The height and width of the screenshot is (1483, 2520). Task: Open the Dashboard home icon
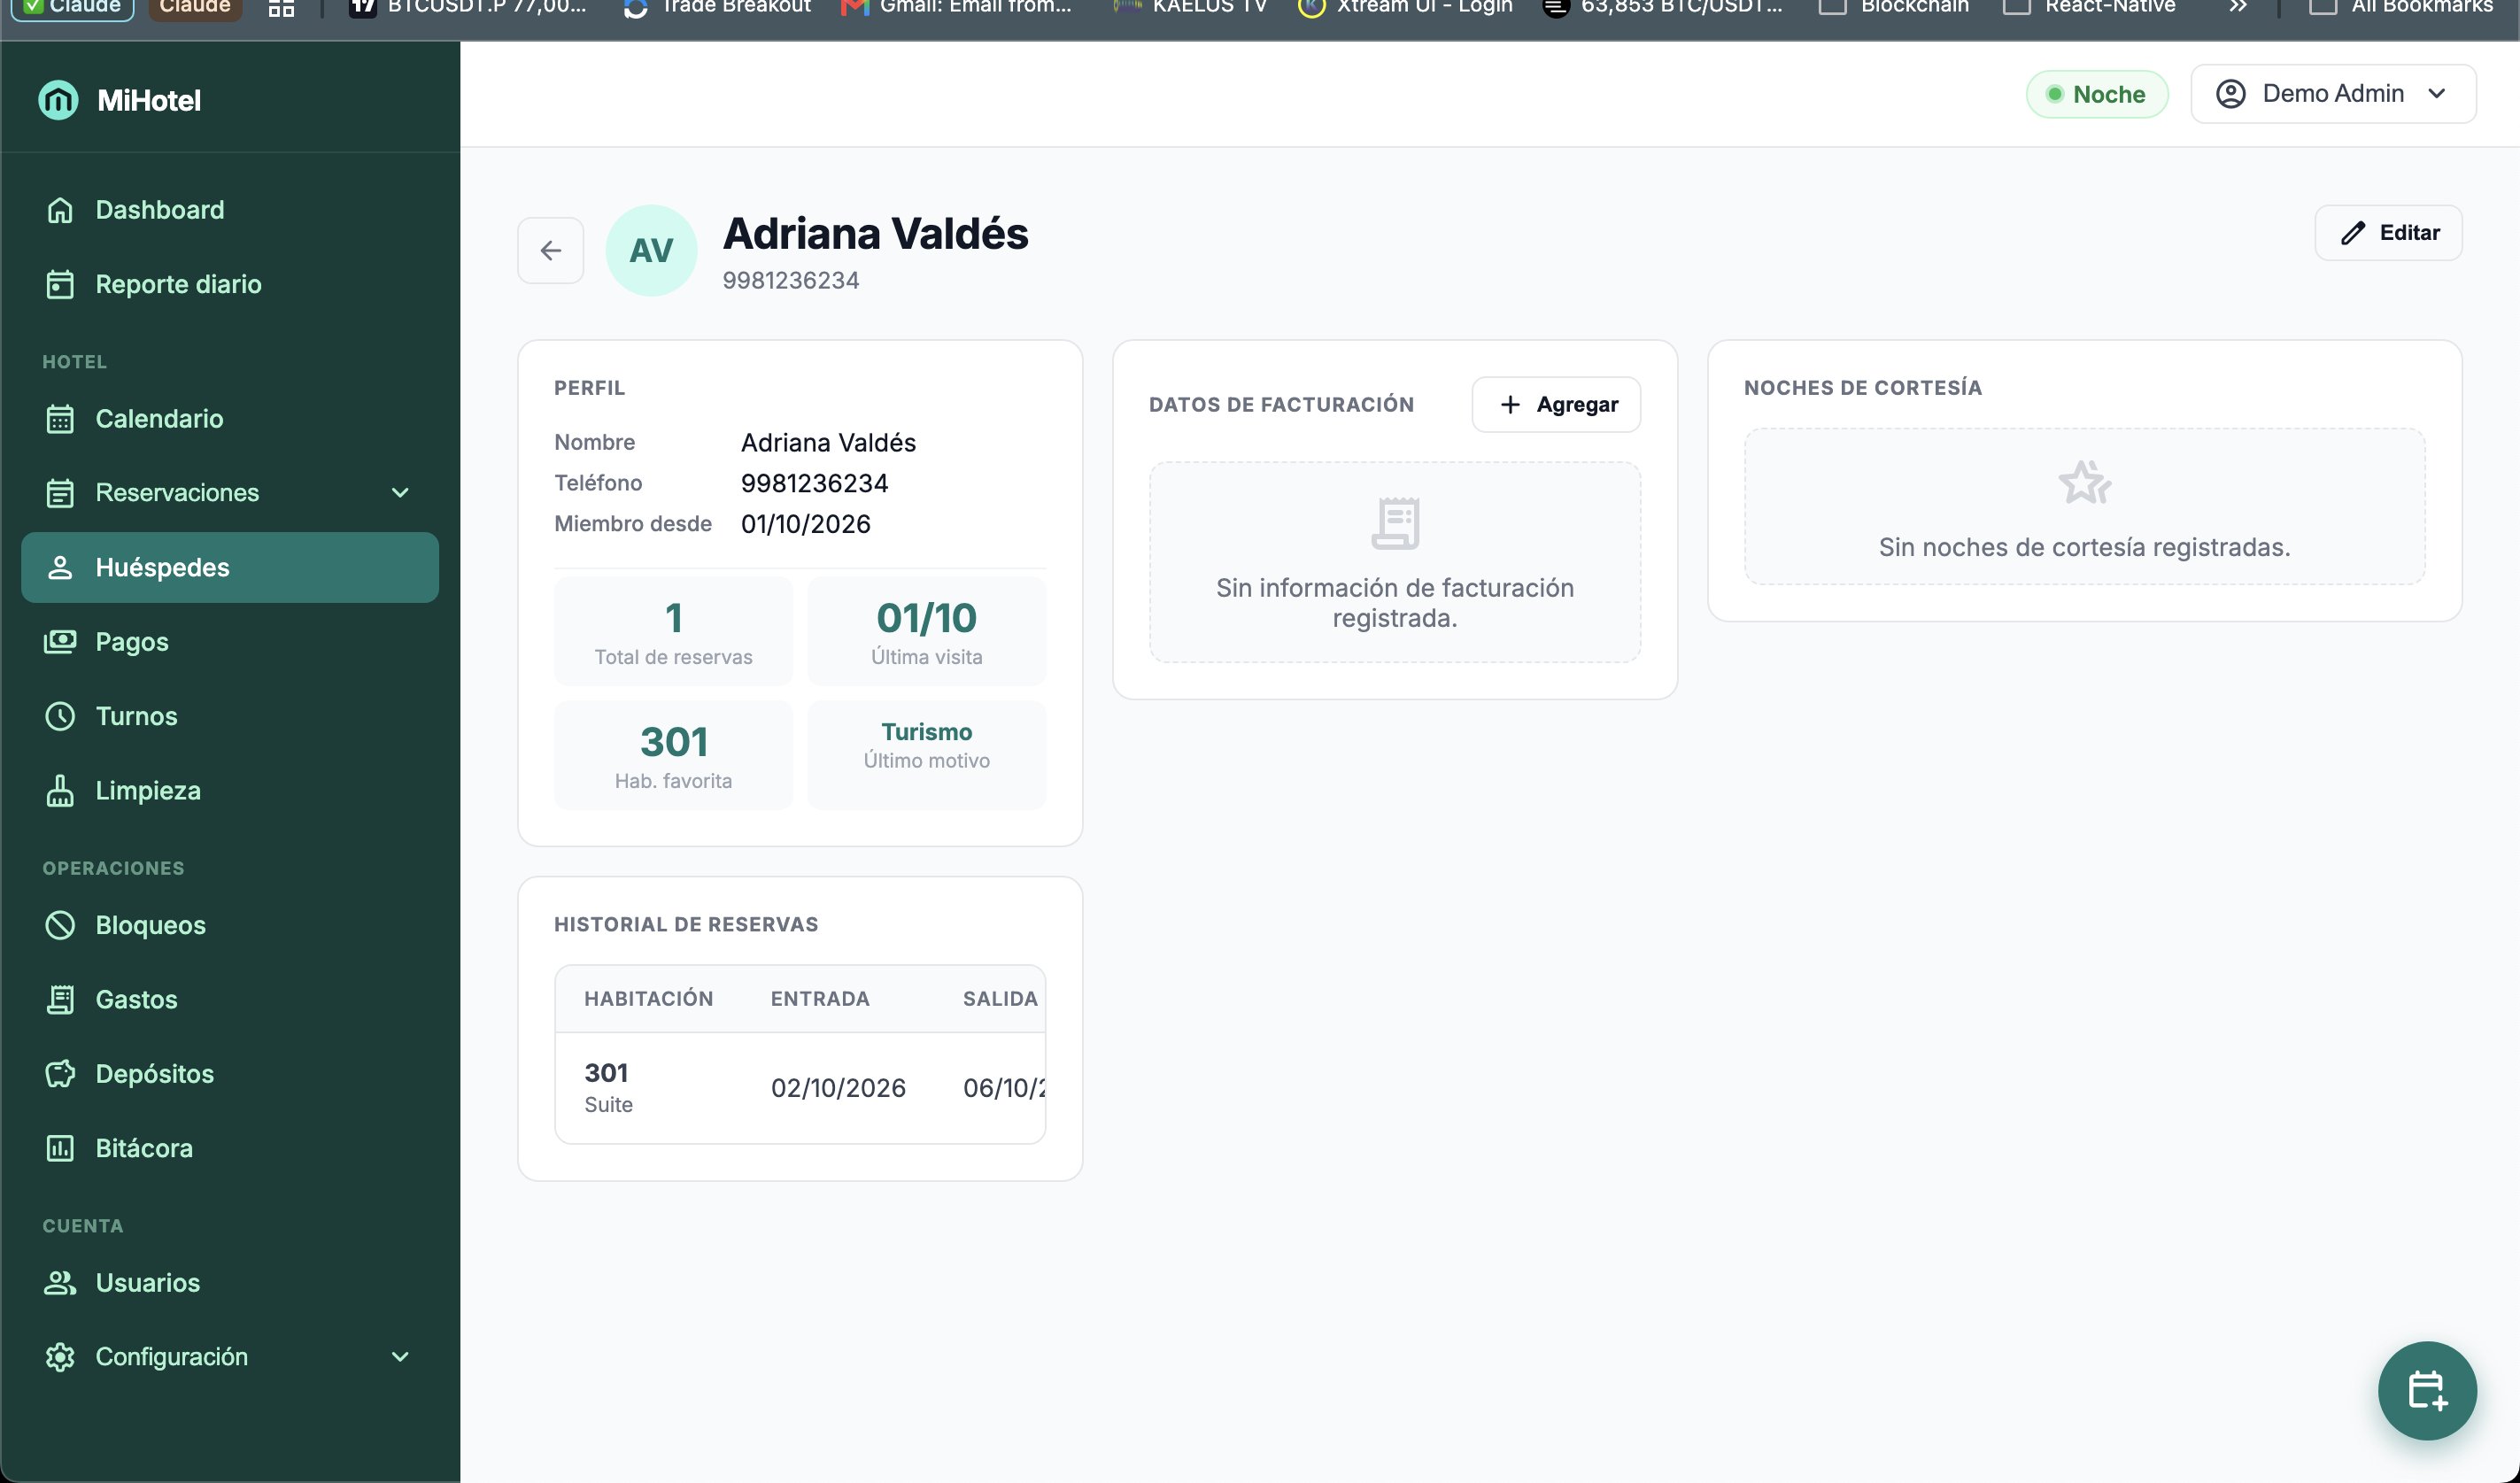pyautogui.click(x=60, y=210)
